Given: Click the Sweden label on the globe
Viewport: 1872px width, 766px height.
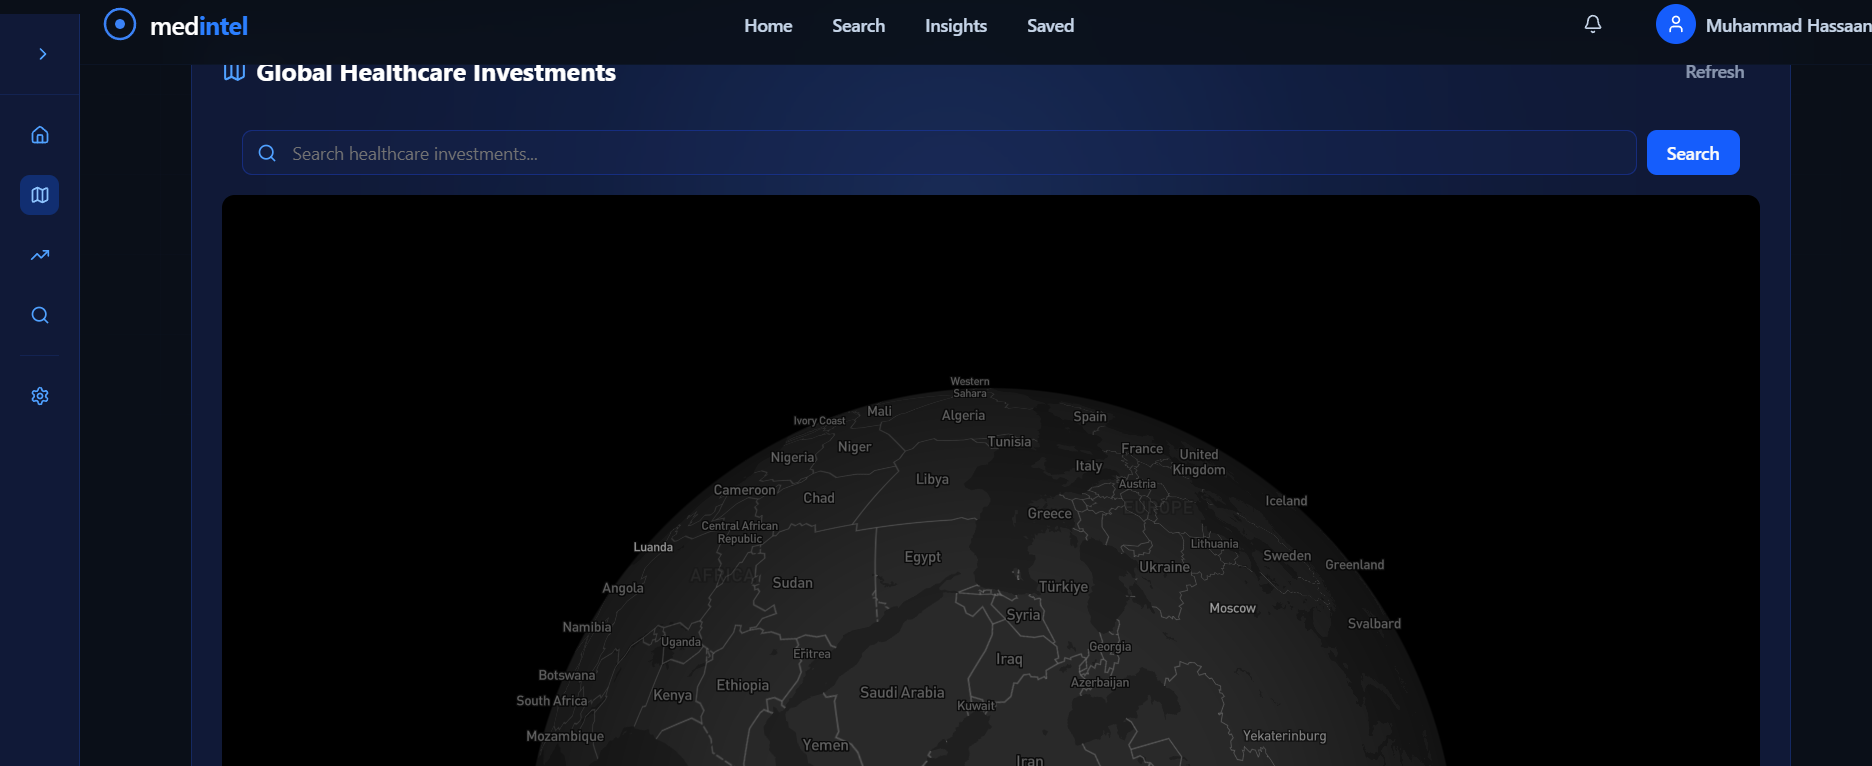Looking at the screenshot, I should (1287, 556).
